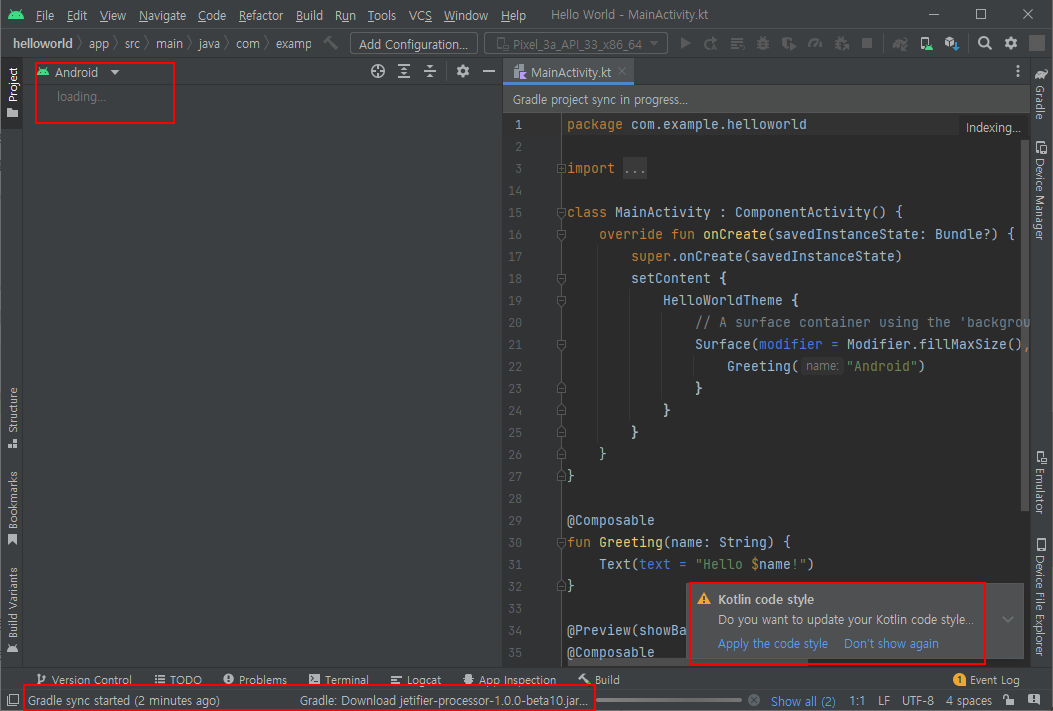Viewport: 1053px width, 711px height.
Task: Open the editor tabs three-dot menu
Action: click(1018, 71)
